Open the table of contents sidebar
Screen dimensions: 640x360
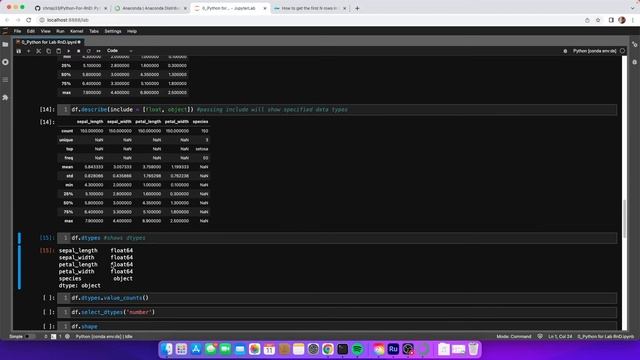click(x=5, y=80)
